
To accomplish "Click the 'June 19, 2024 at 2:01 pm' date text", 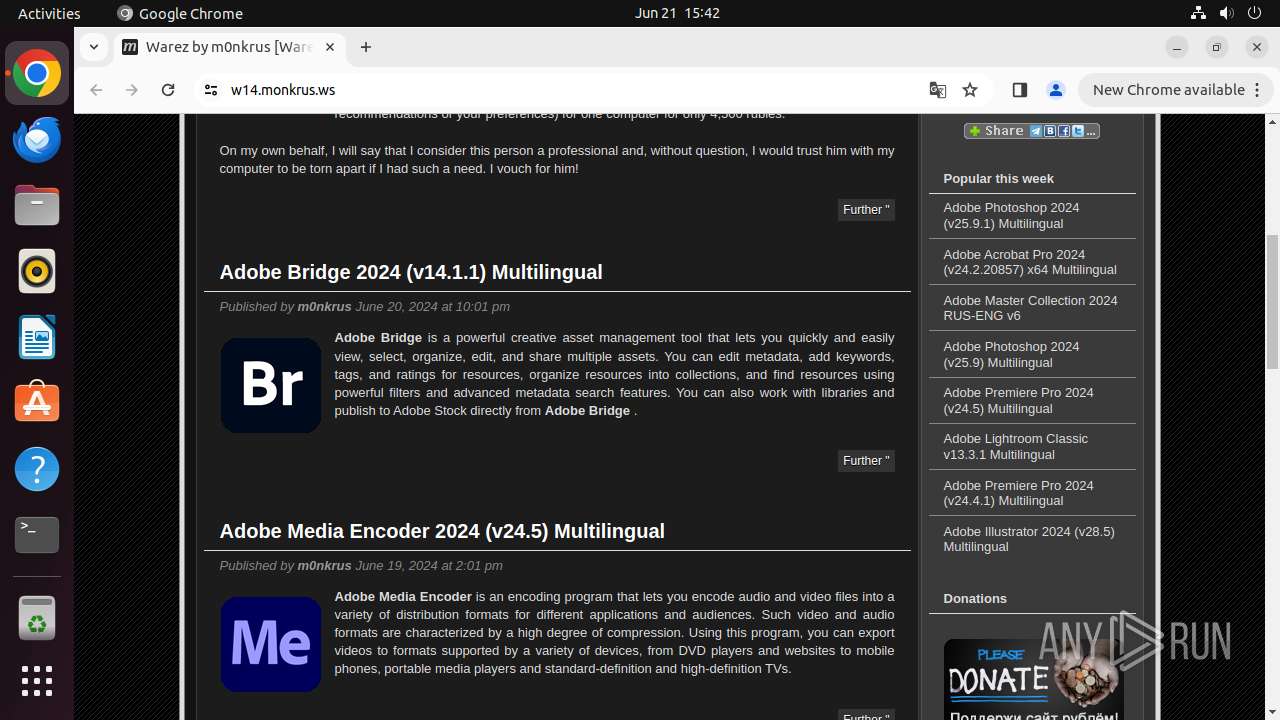I will (429, 566).
